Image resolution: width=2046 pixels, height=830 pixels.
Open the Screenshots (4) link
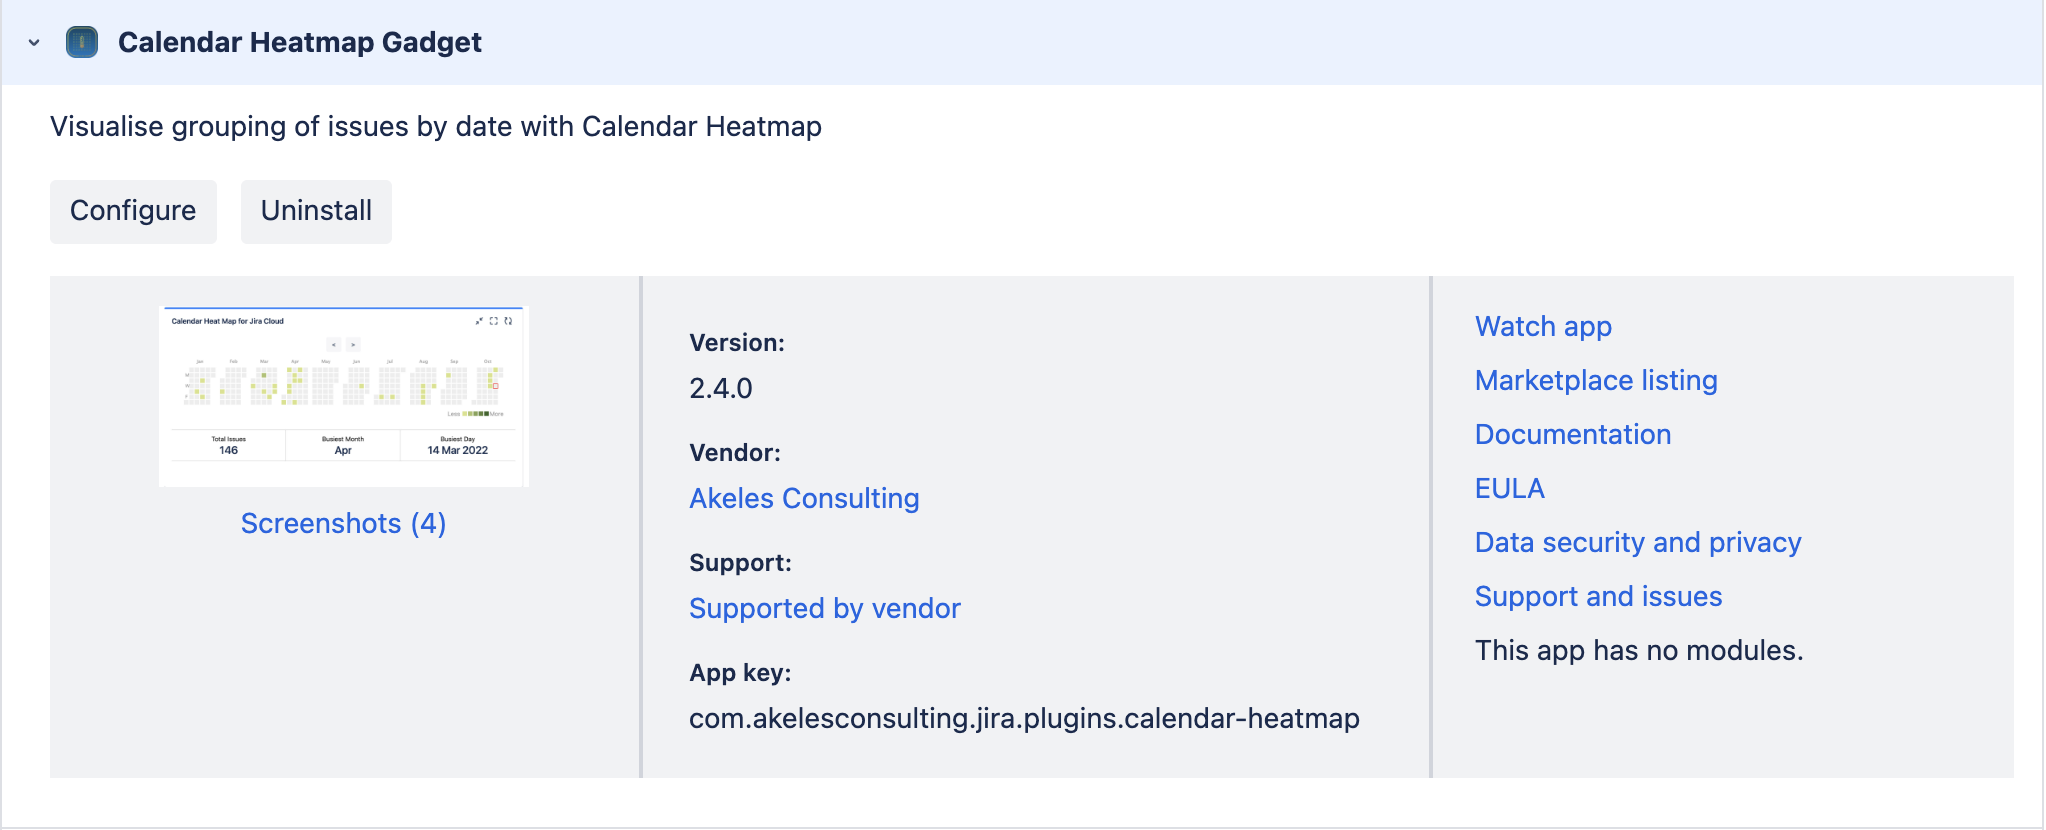tap(343, 523)
